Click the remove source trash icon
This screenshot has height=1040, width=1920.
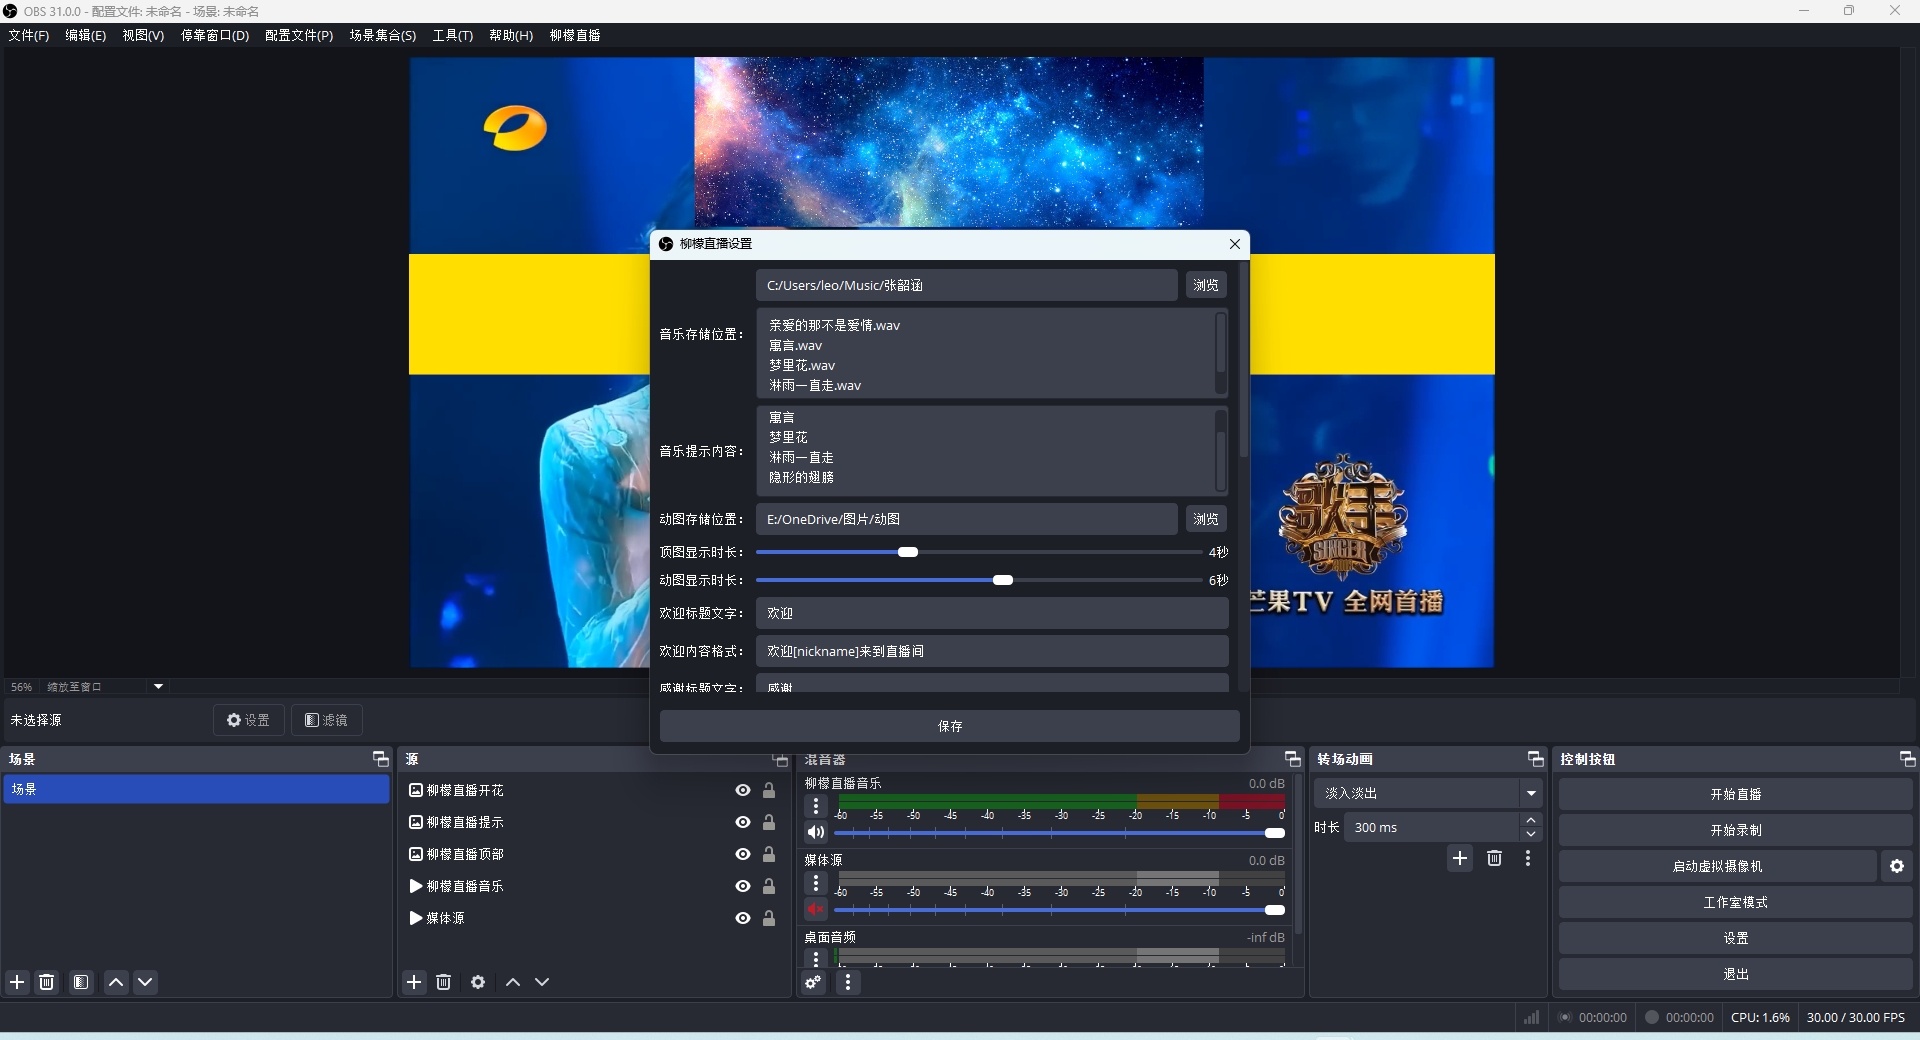coord(444,982)
